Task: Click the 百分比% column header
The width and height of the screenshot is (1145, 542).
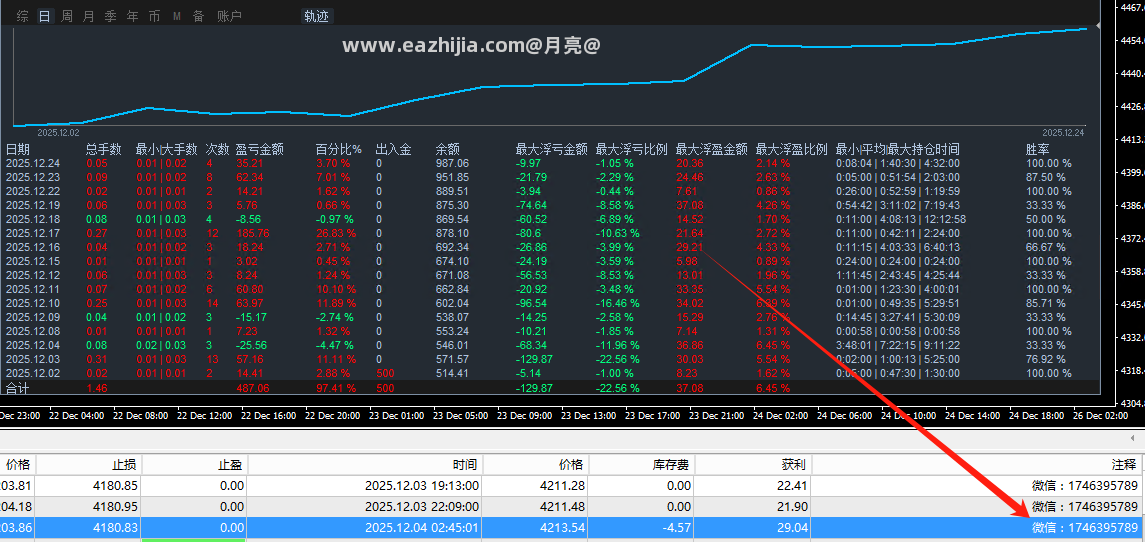Action: click(x=339, y=150)
